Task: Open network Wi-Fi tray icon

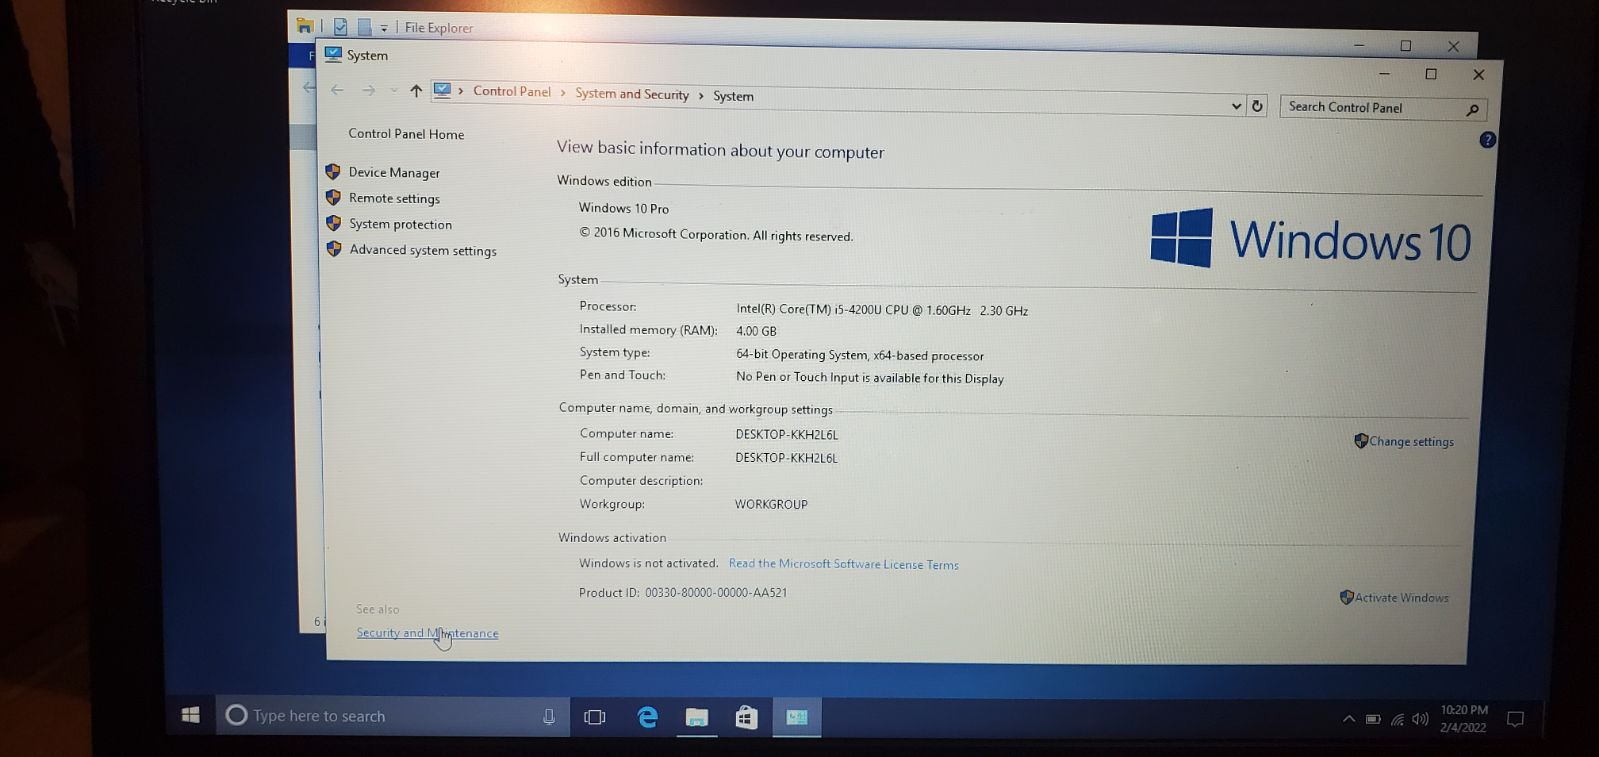Action: 1397,719
